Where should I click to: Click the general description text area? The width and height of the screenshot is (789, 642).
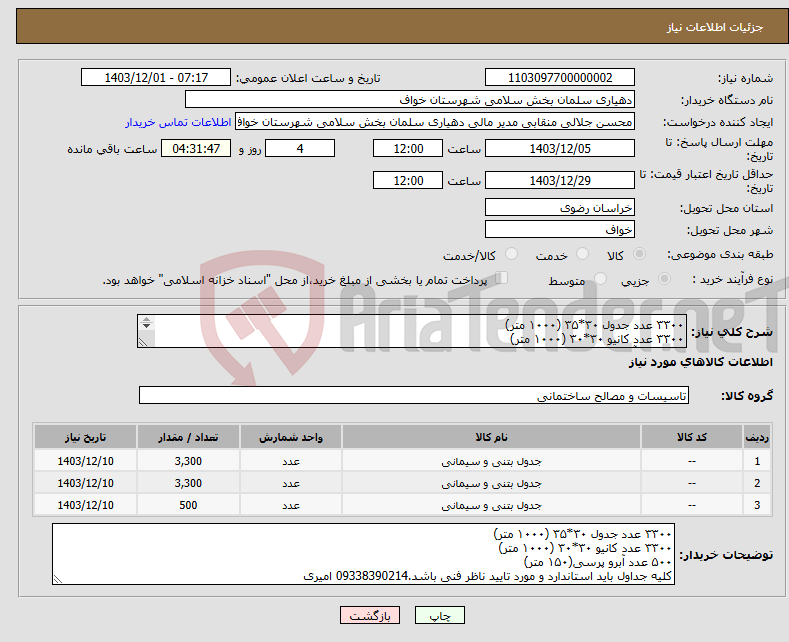[x=412, y=331]
